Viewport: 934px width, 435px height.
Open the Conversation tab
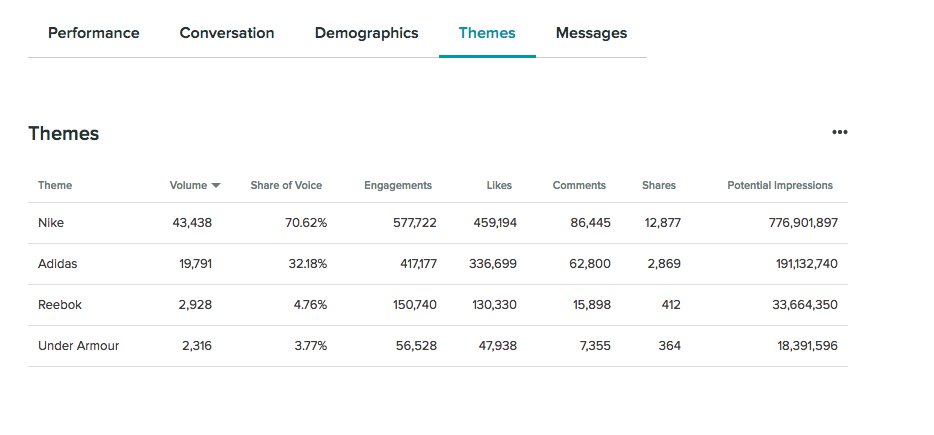[x=227, y=33]
